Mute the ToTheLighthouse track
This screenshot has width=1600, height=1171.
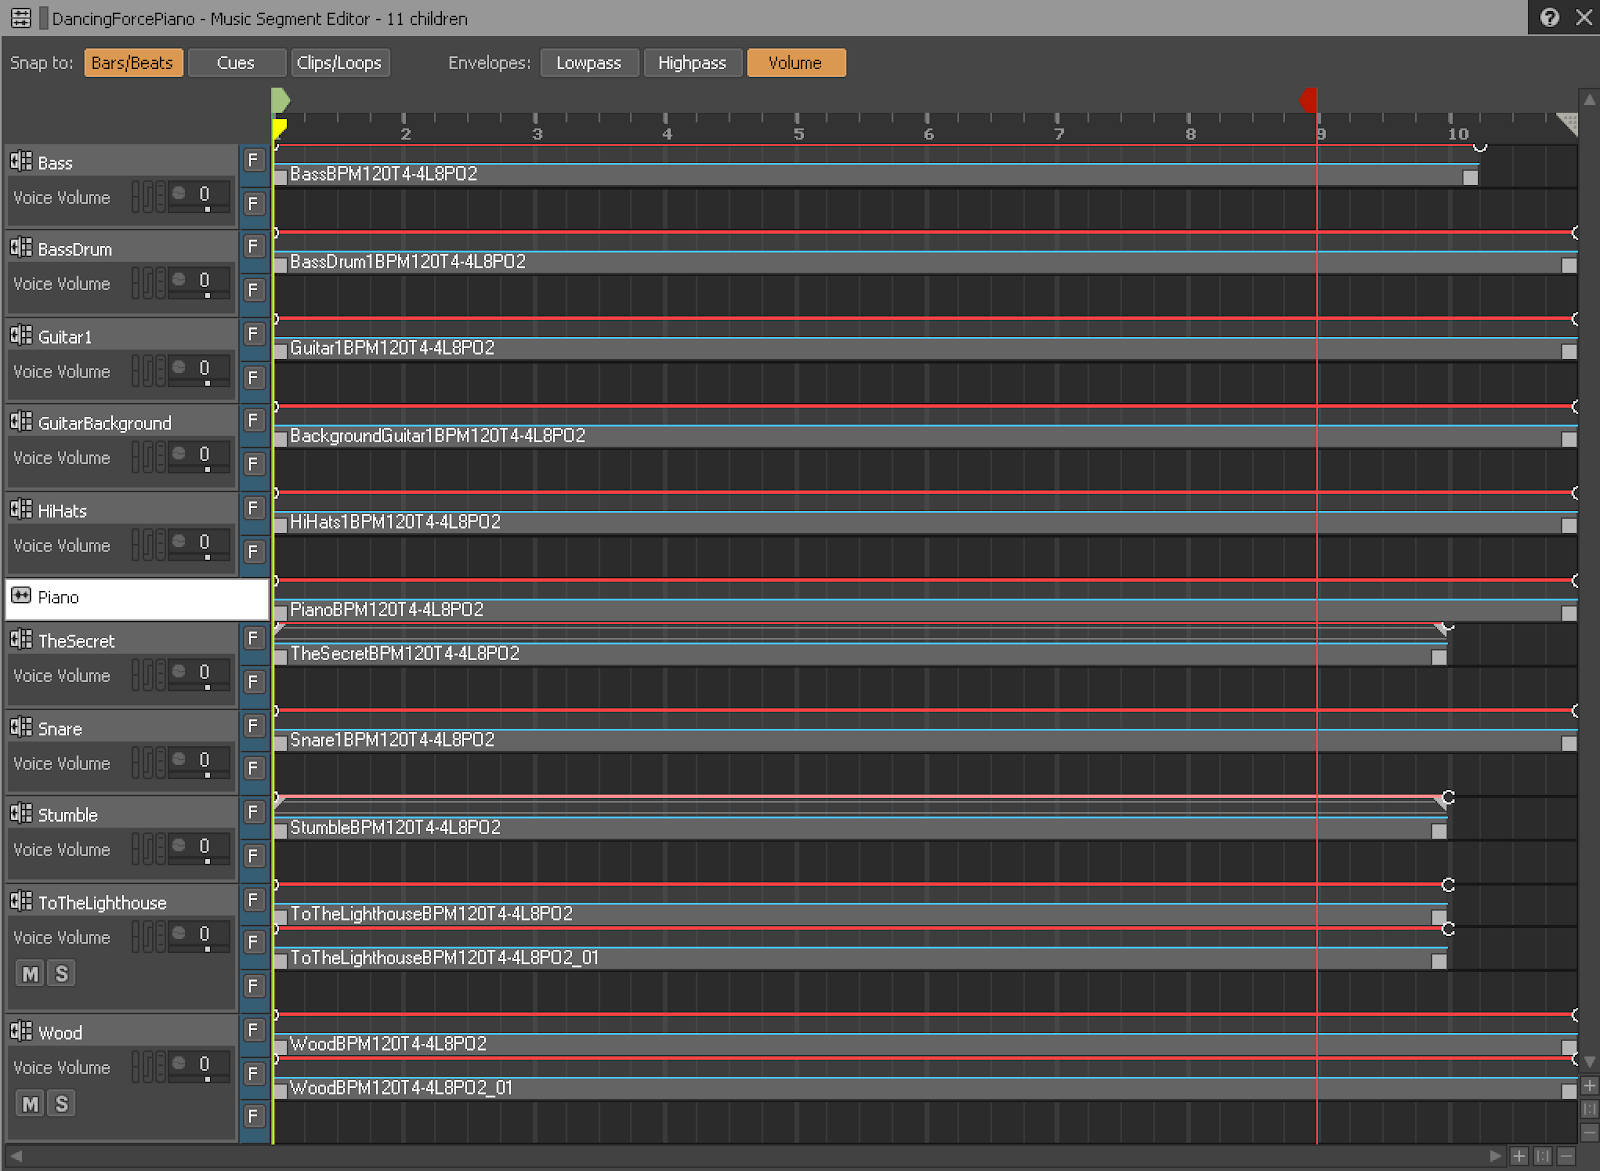(31, 974)
